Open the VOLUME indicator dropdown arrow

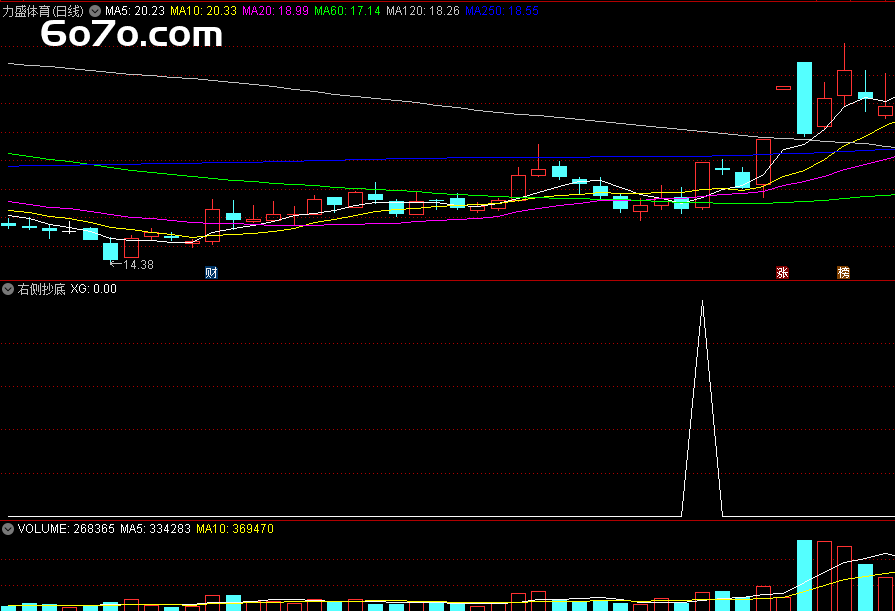tap(8, 529)
